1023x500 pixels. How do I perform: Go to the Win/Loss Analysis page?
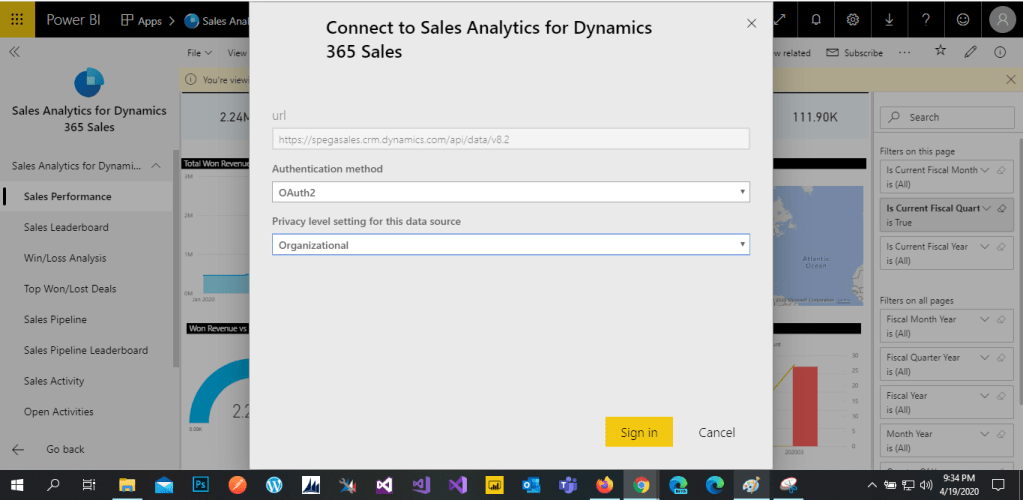tap(64, 258)
